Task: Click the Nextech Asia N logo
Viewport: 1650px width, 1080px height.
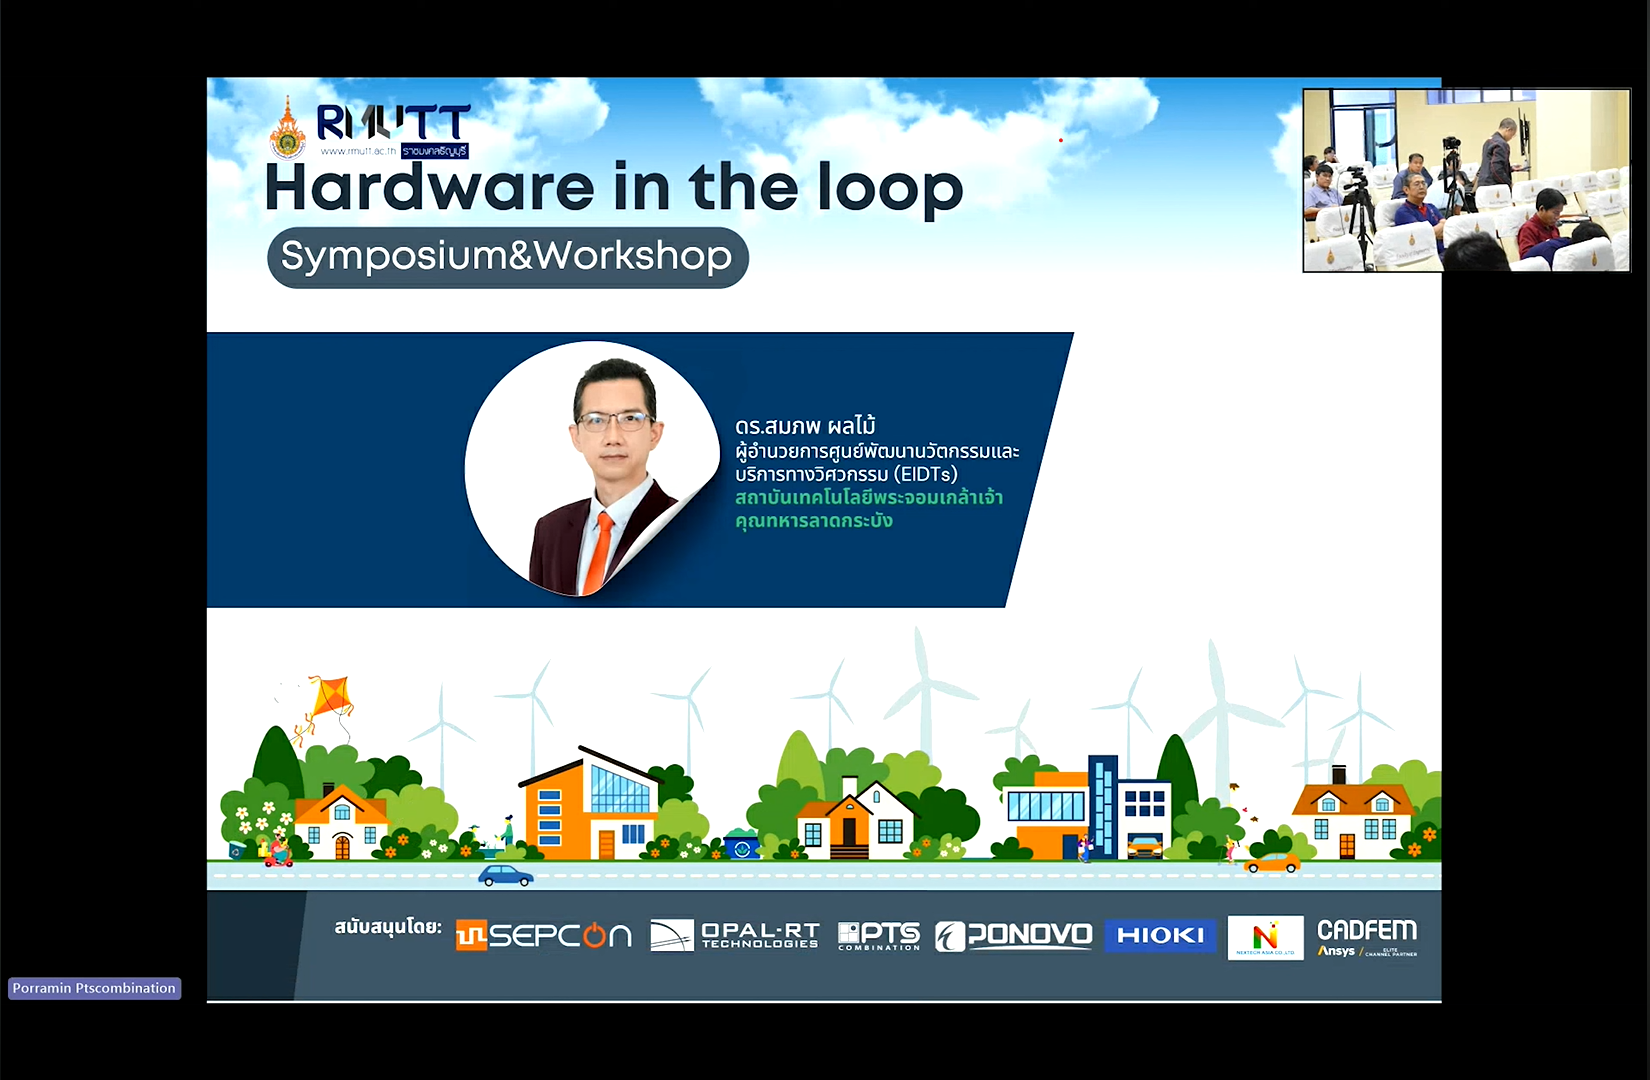Action: pyautogui.click(x=1265, y=938)
